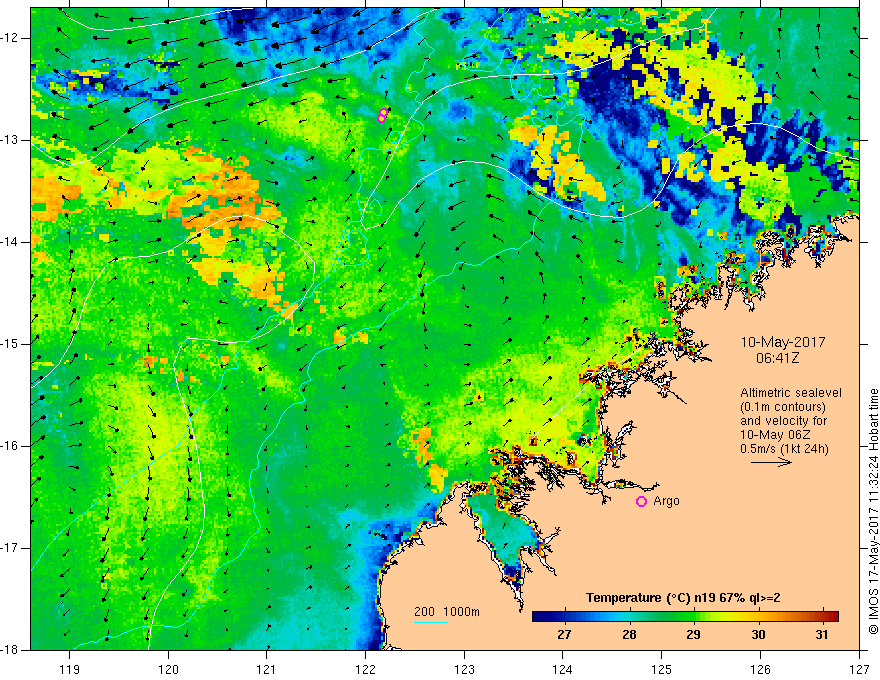Viewport: 880px width, 680px height.
Task: Click the magenta Argo legend circle
Action: [641, 502]
